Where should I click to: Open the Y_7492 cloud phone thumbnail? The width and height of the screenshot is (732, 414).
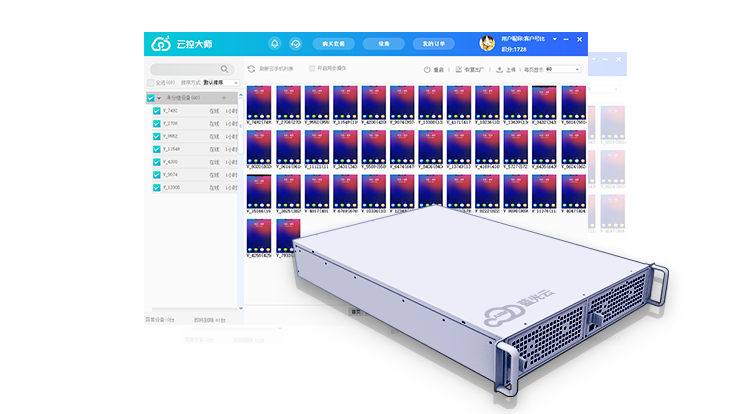click(259, 103)
